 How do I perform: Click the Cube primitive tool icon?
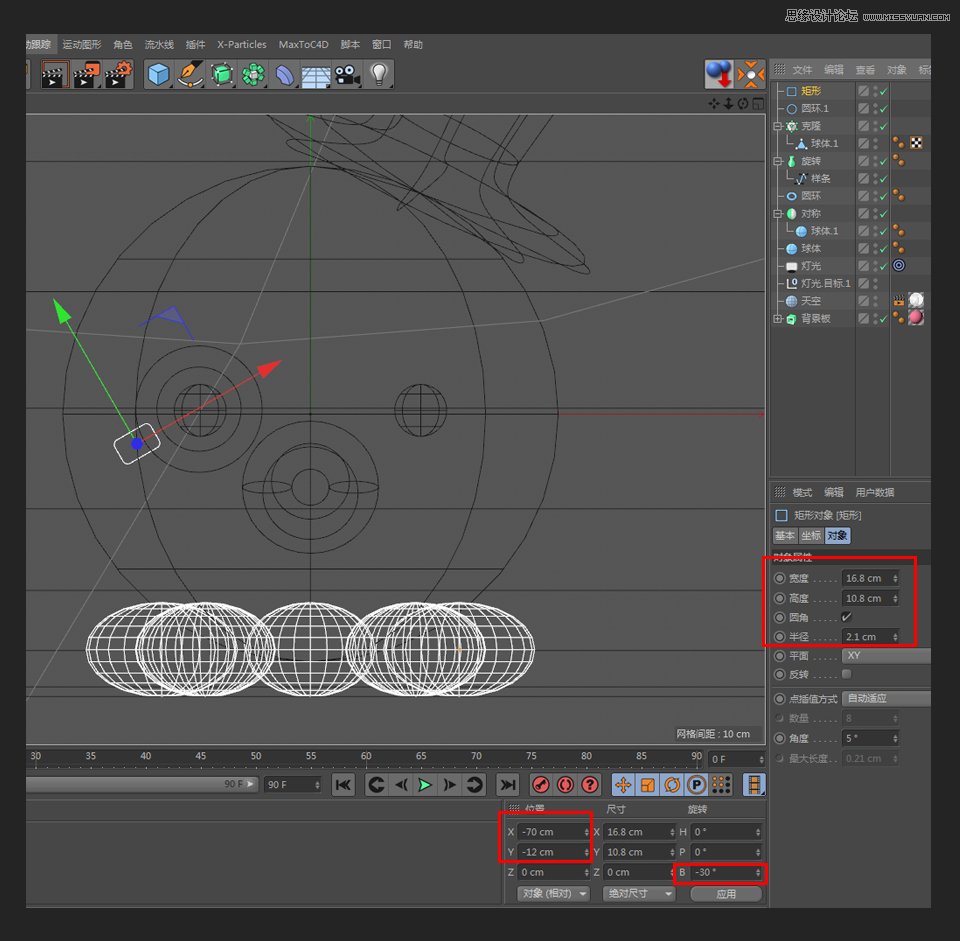pos(158,75)
